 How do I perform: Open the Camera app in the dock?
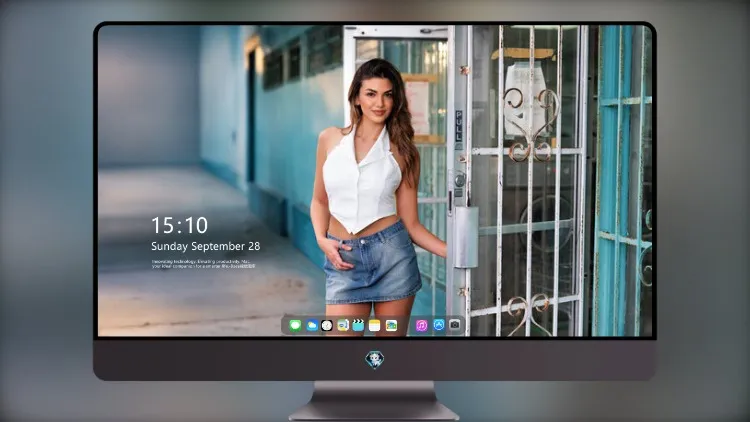[x=455, y=325]
